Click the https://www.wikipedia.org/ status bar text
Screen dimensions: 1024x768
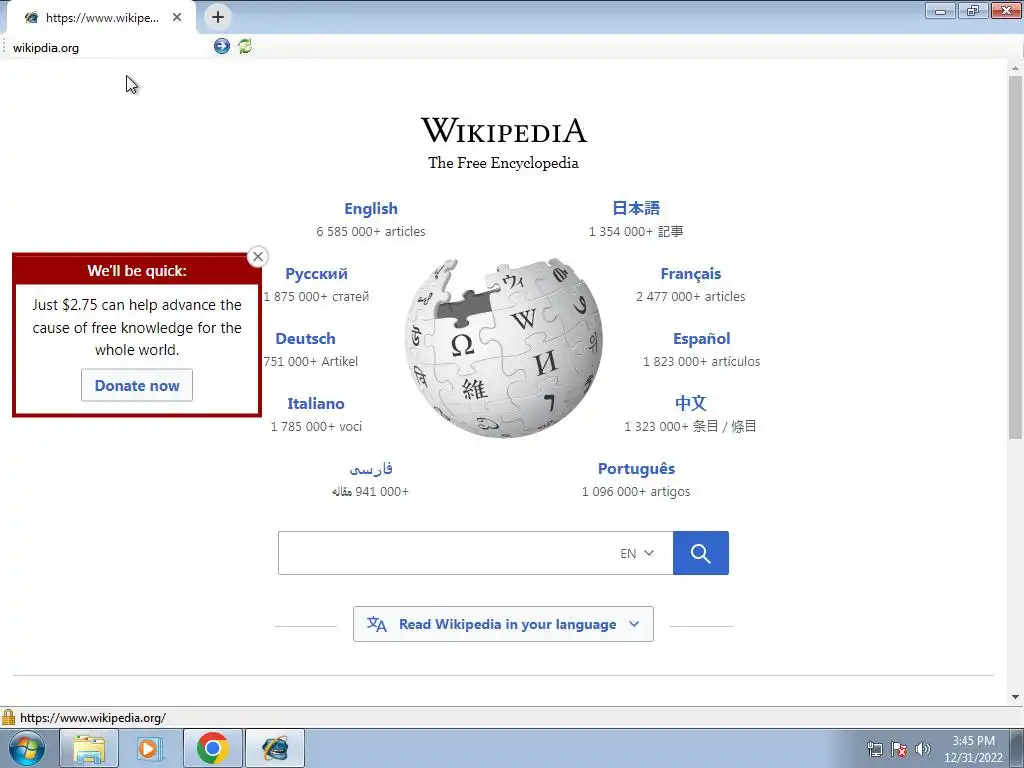(x=93, y=718)
